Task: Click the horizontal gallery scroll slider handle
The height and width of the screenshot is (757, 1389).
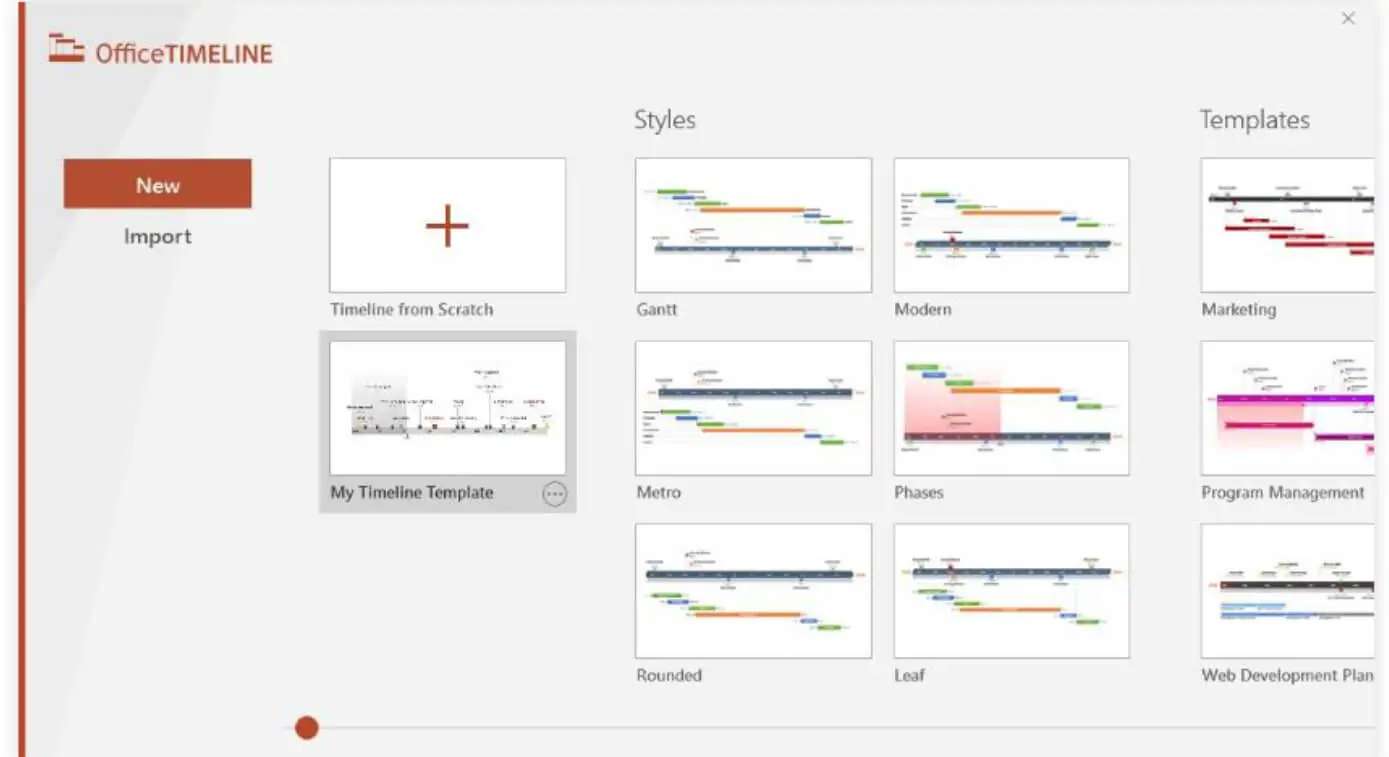Action: pos(307,728)
